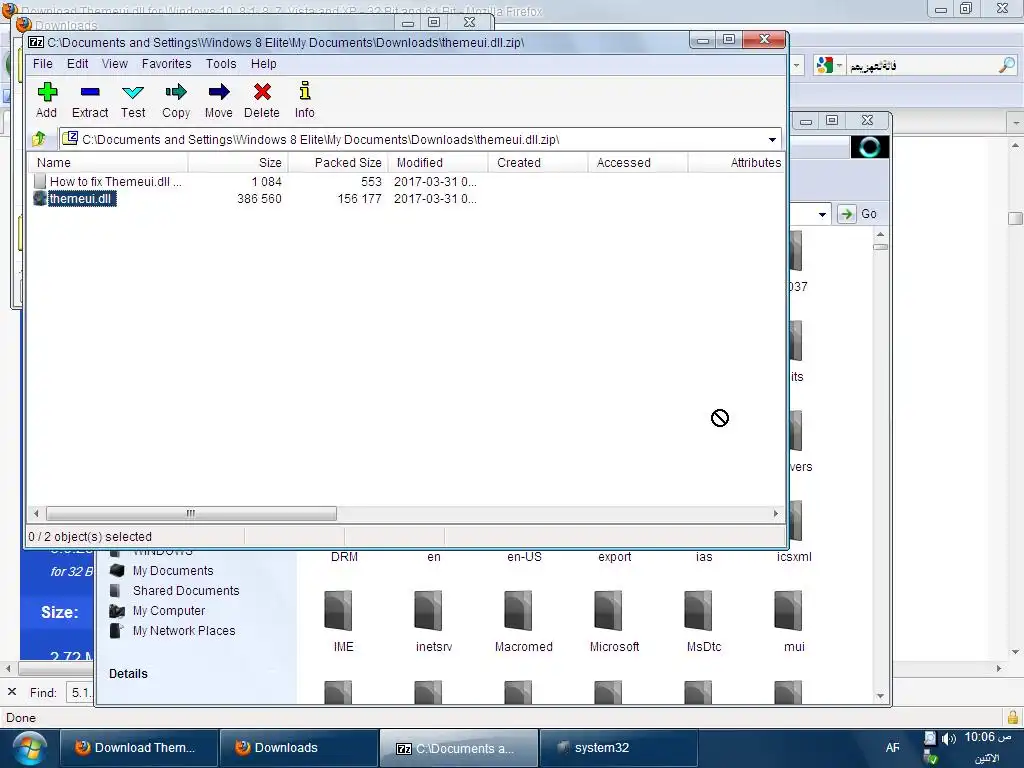This screenshot has height=768, width=1024.
Task: Switch to Downloads taskbar button
Action: (298, 748)
